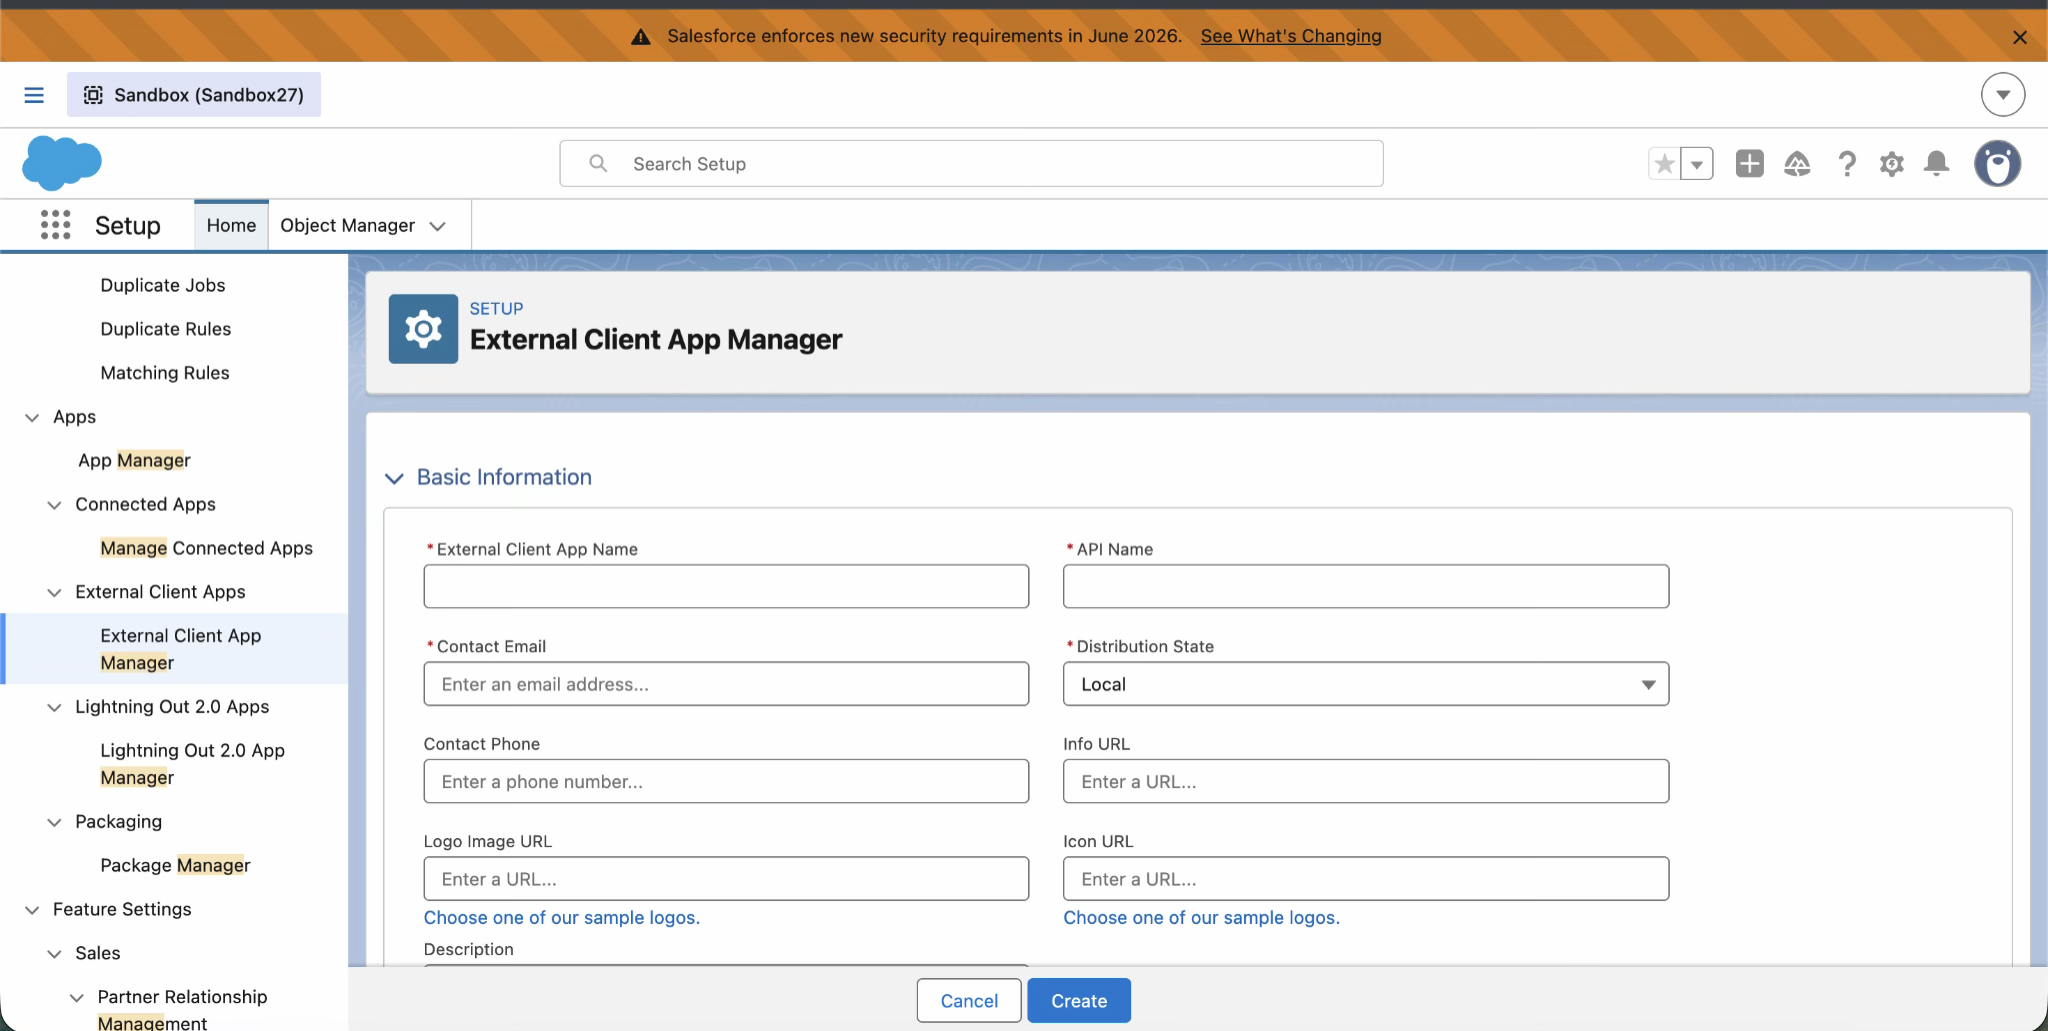This screenshot has width=2048, height=1031.
Task: Favorite this page with the star icon
Action: 1664,164
